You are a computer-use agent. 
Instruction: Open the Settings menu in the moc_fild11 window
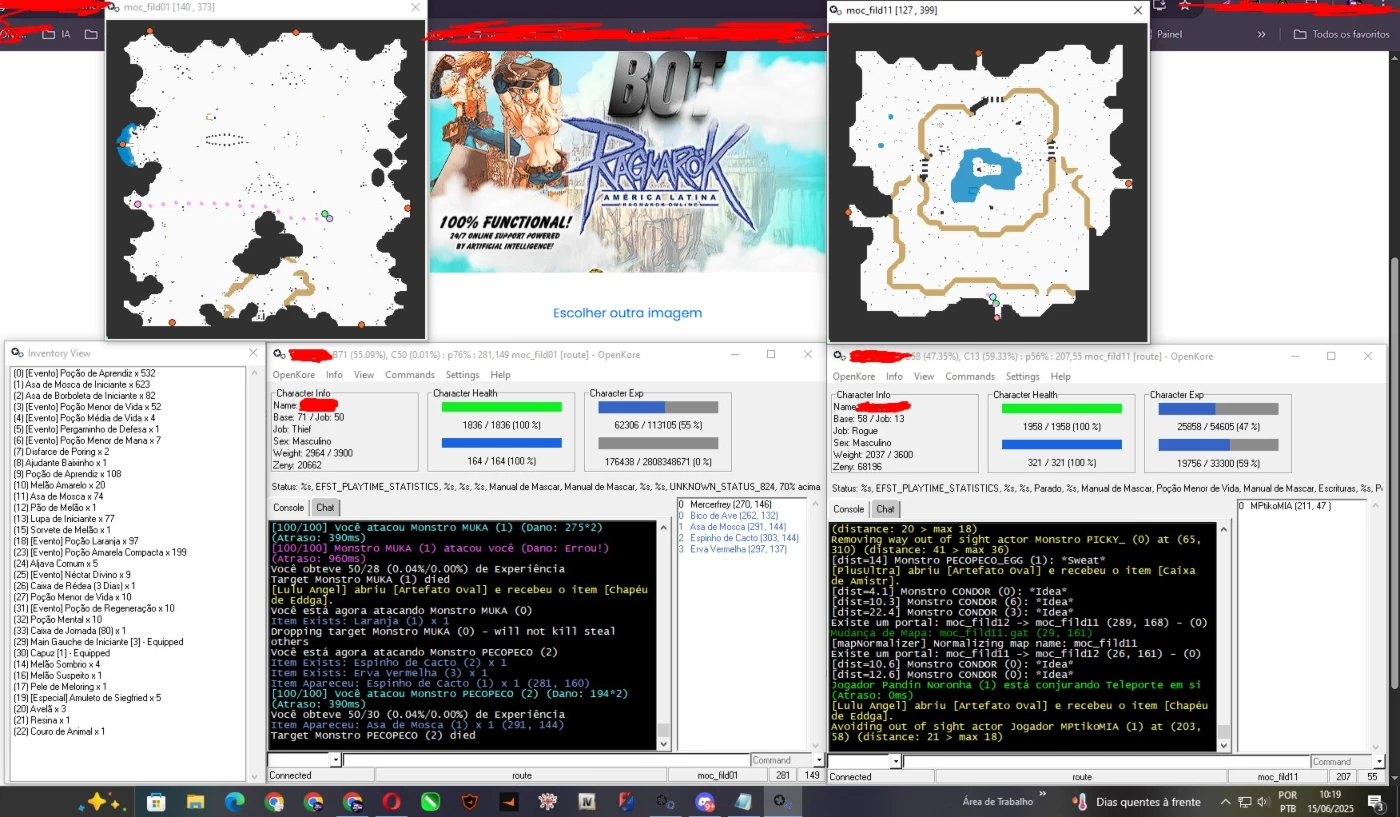[x=1022, y=377]
